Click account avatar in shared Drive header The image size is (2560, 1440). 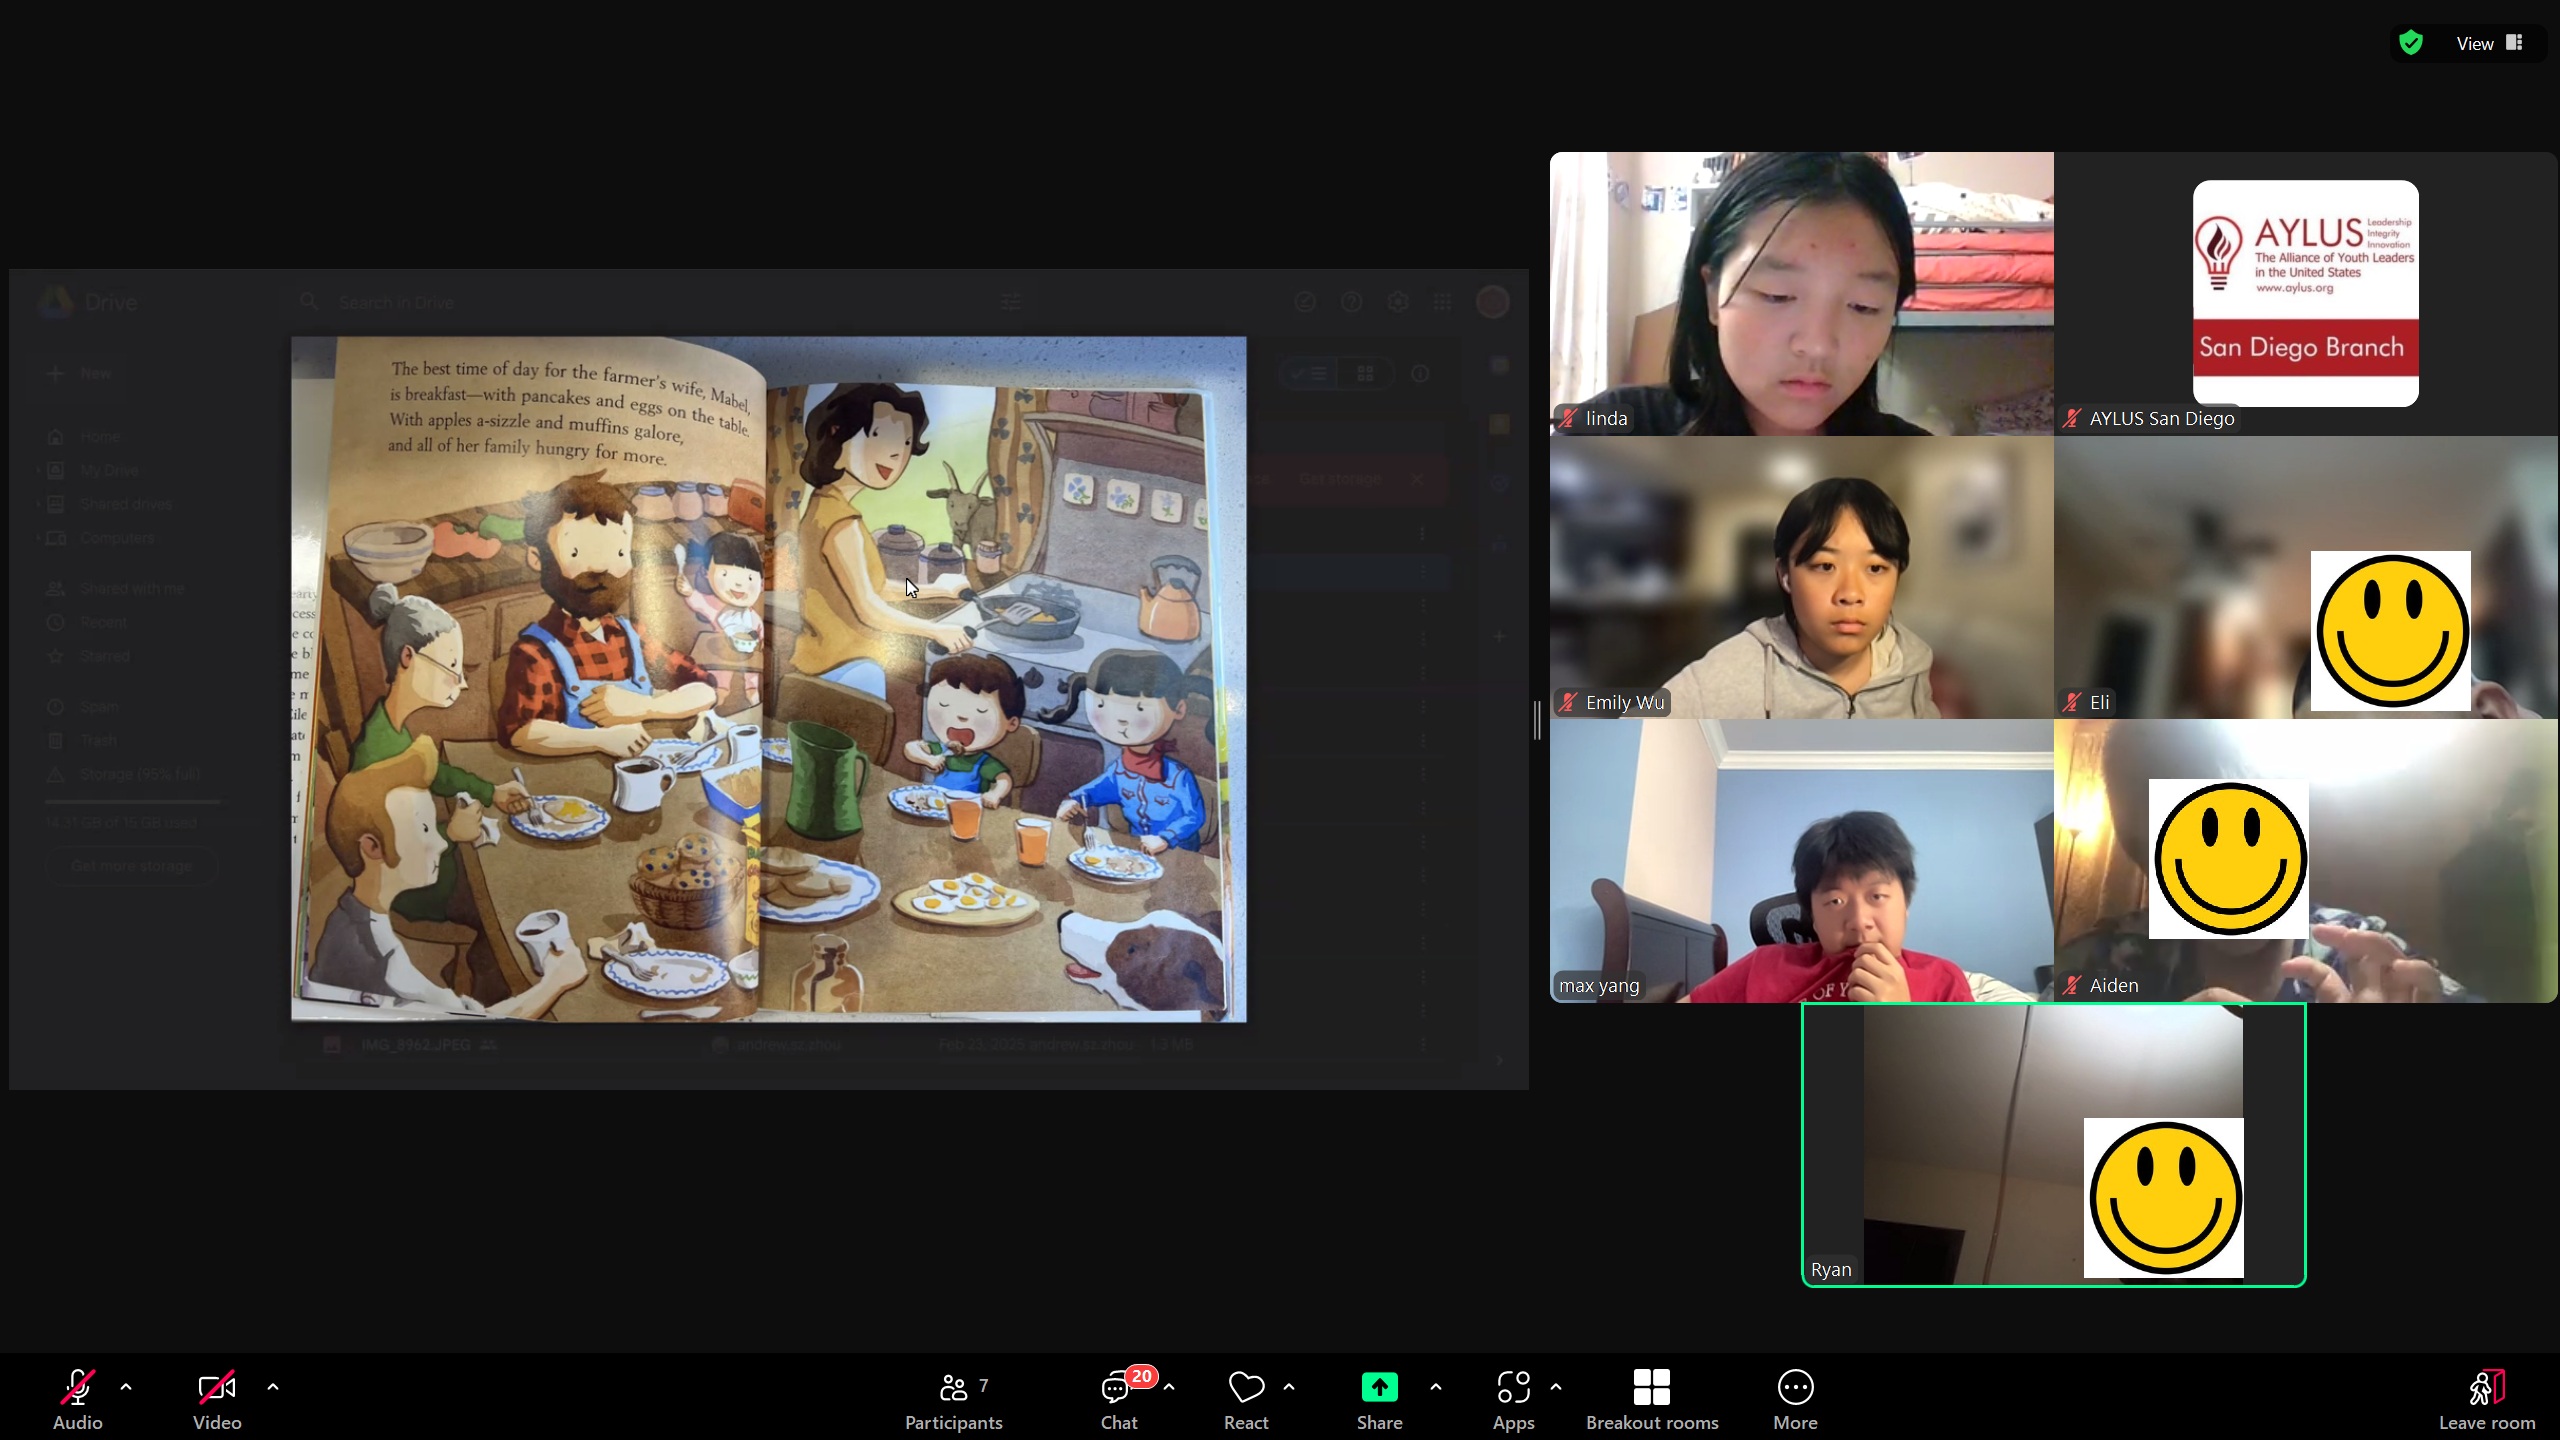[x=1492, y=302]
